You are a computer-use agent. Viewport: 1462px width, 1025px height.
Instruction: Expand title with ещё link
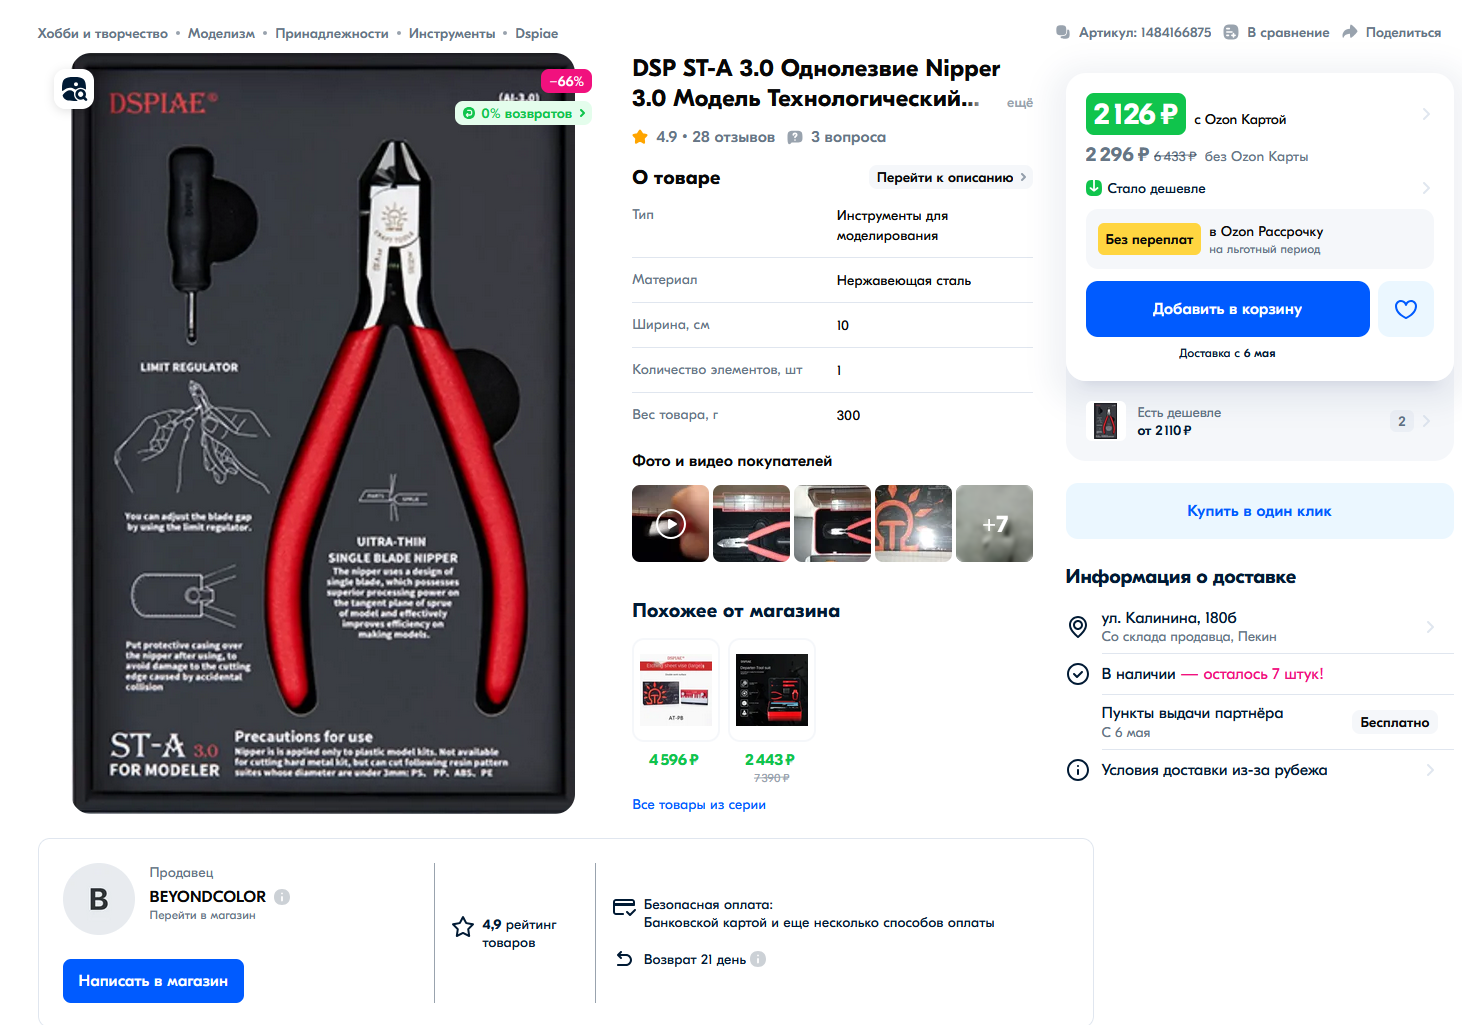[1019, 102]
